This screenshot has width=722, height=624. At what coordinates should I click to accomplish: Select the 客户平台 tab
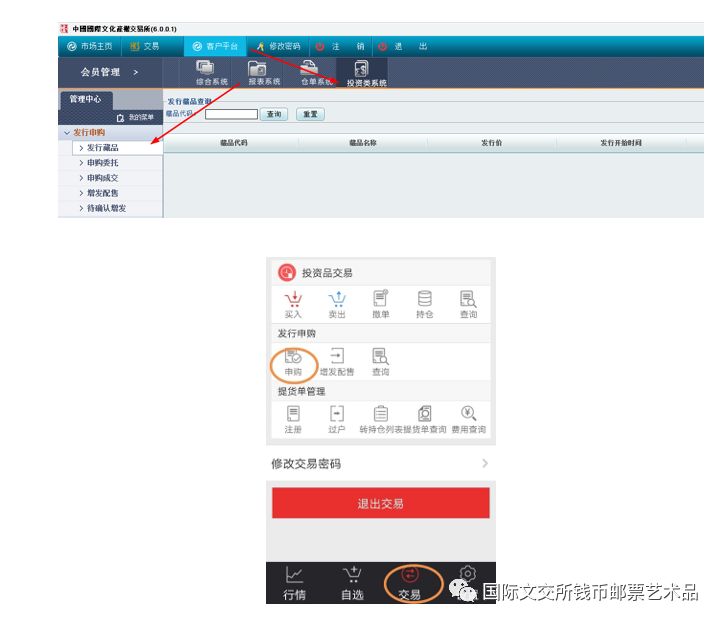coord(215,46)
